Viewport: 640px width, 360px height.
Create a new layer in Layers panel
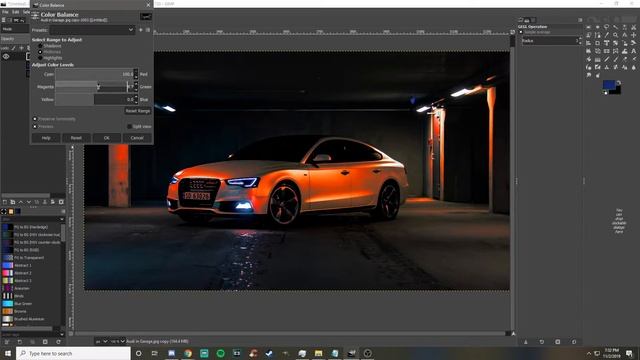click(x=4, y=202)
